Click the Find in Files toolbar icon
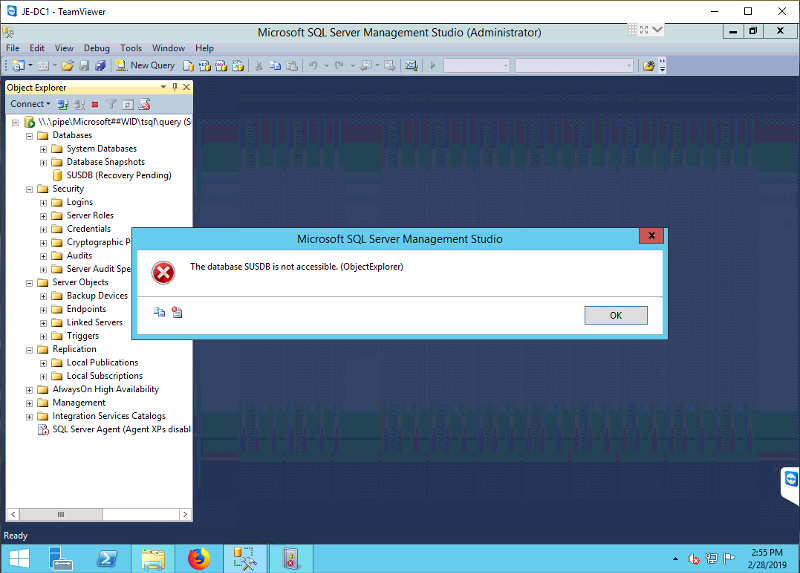This screenshot has height=573, width=800. 648,65
